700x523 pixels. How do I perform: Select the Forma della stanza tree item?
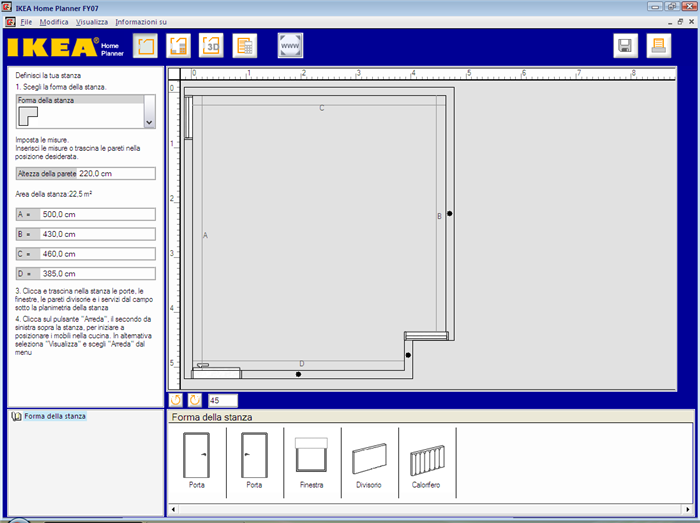pyautogui.click(x=54, y=416)
